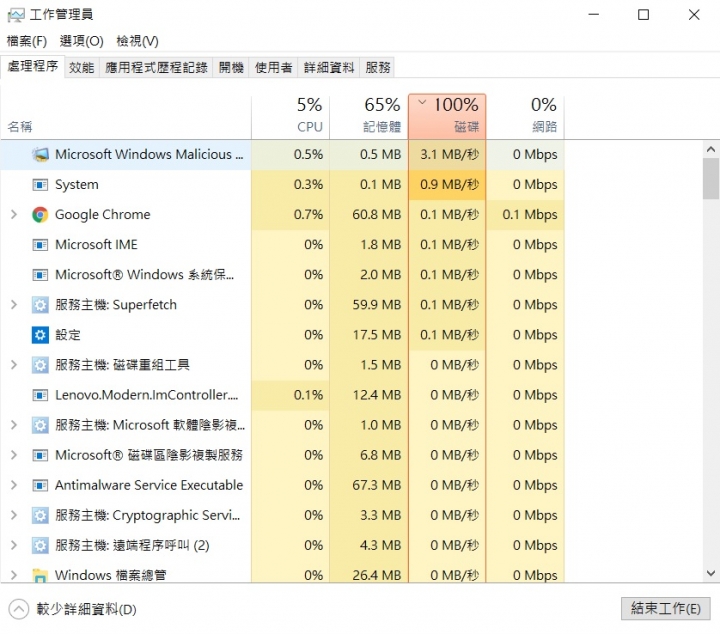Sort by the 100% 磁碟 column header

(x=447, y=117)
